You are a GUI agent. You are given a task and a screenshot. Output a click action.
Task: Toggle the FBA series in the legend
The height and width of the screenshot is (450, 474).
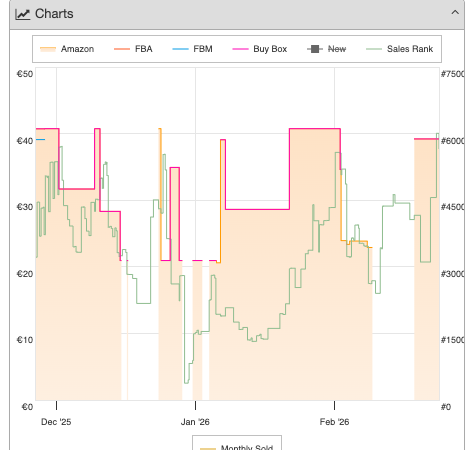pyautogui.click(x=133, y=49)
